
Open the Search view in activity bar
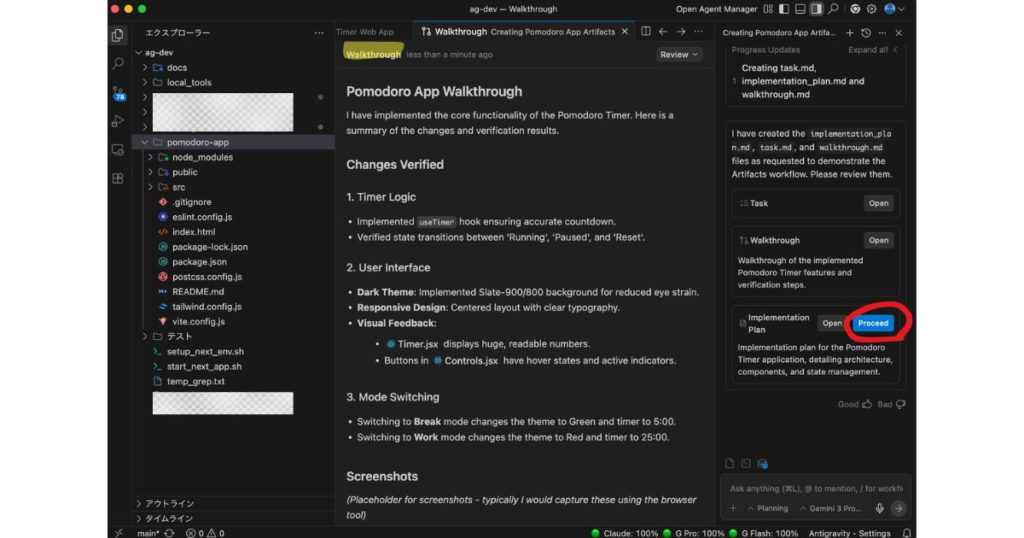coord(118,64)
